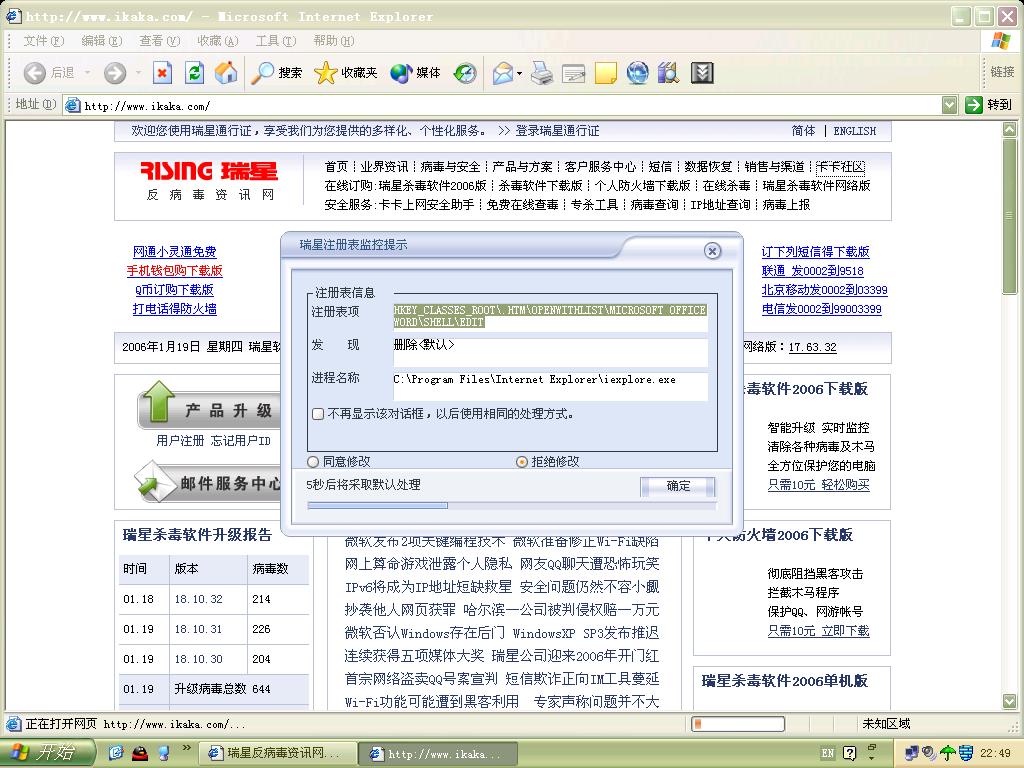The height and width of the screenshot is (768, 1024).
Task: Click the ENGLISH language link
Action: coord(854,131)
